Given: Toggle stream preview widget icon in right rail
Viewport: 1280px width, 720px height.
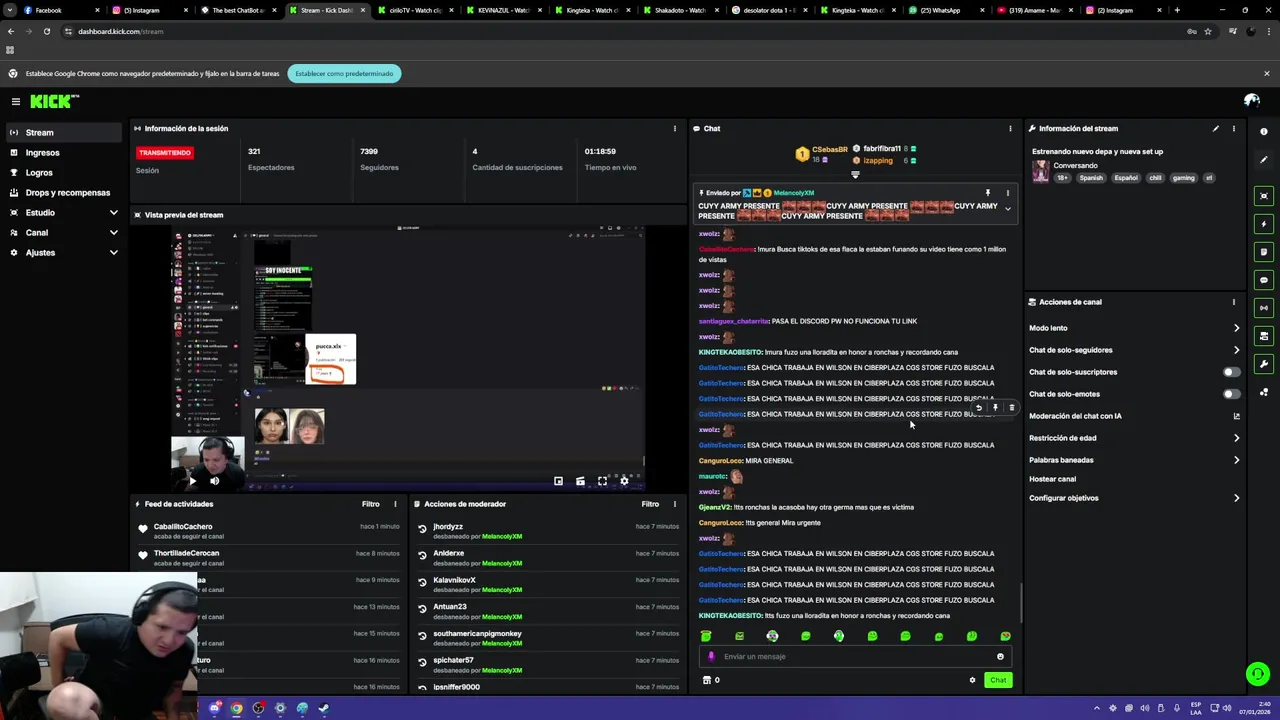Looking at the screenshot, I should (x=1264, y=196).
